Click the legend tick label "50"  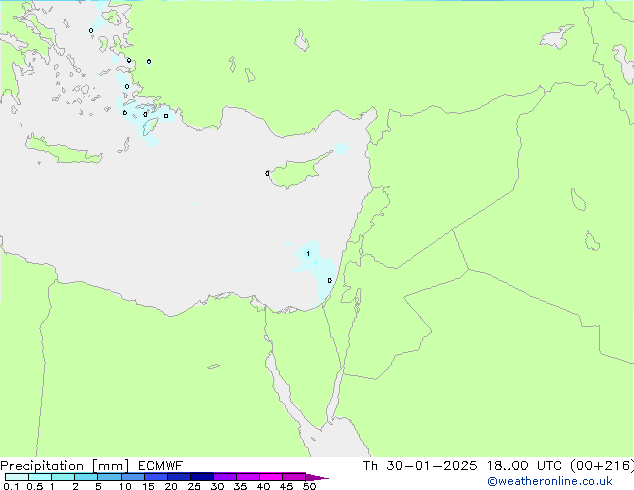(309, 486)
